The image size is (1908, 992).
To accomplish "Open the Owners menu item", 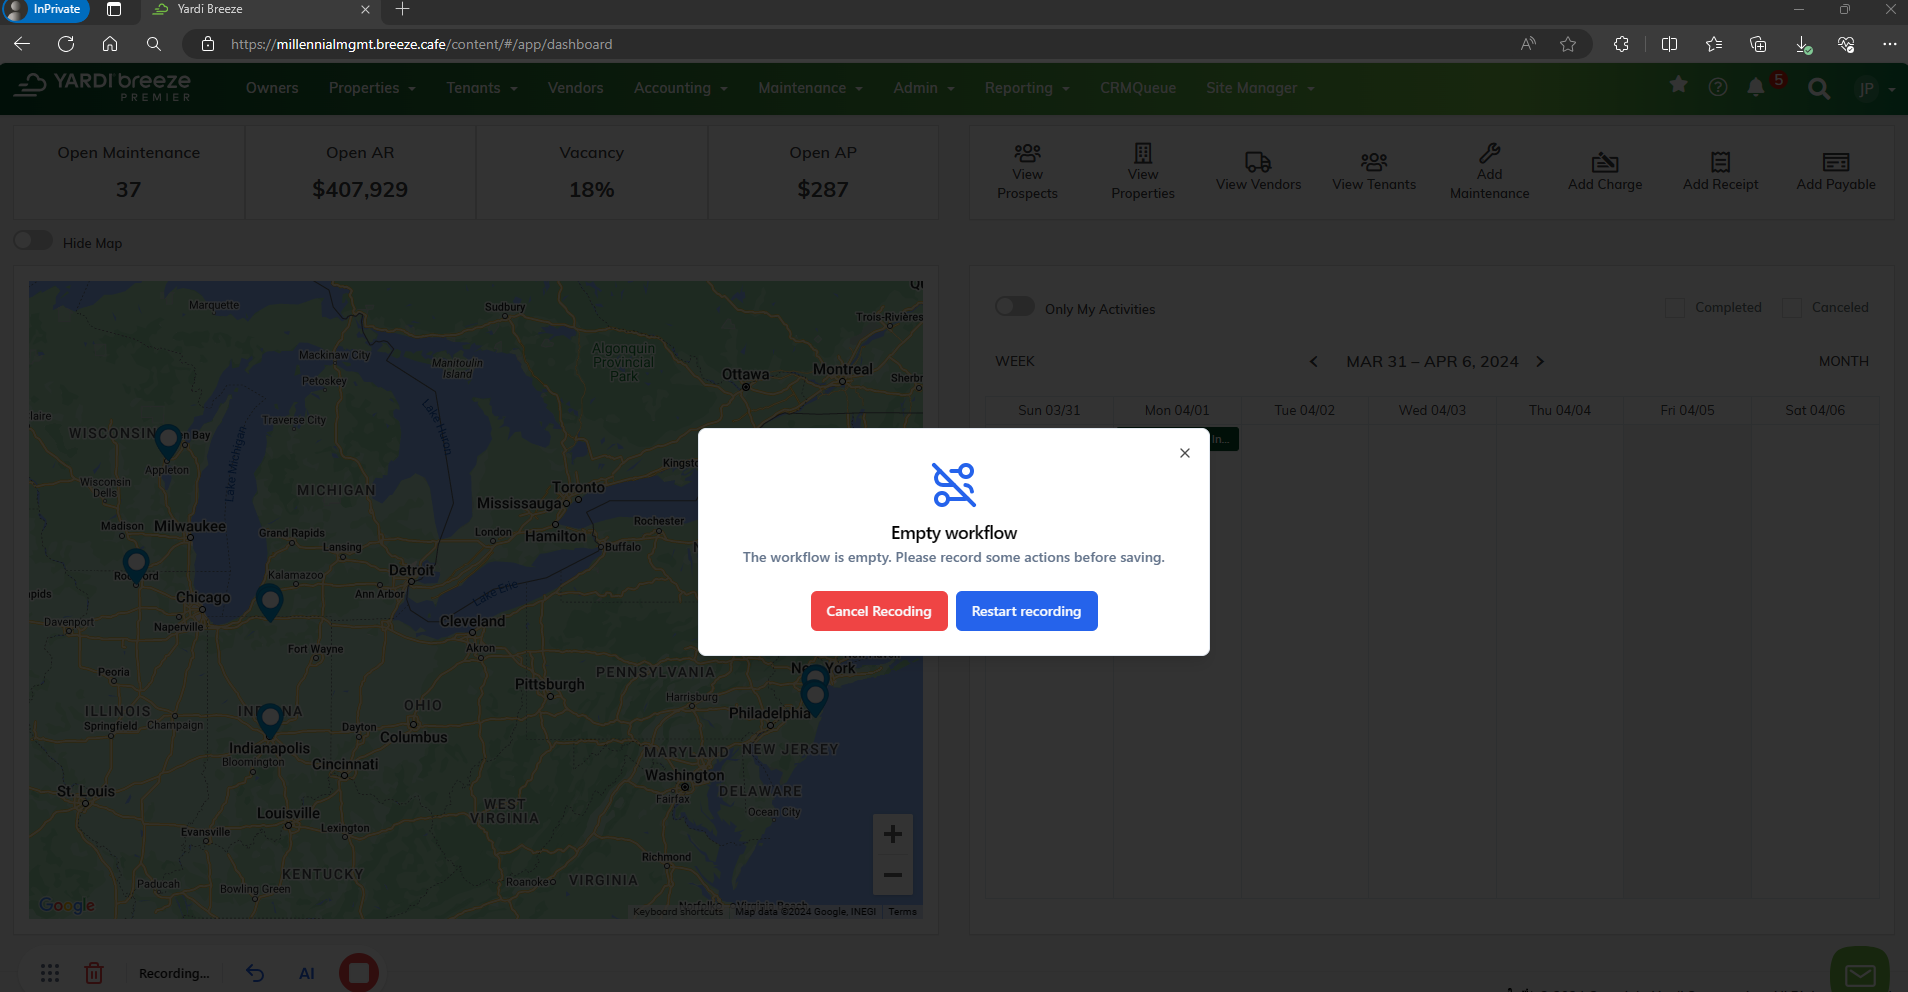I will point(272,88).
